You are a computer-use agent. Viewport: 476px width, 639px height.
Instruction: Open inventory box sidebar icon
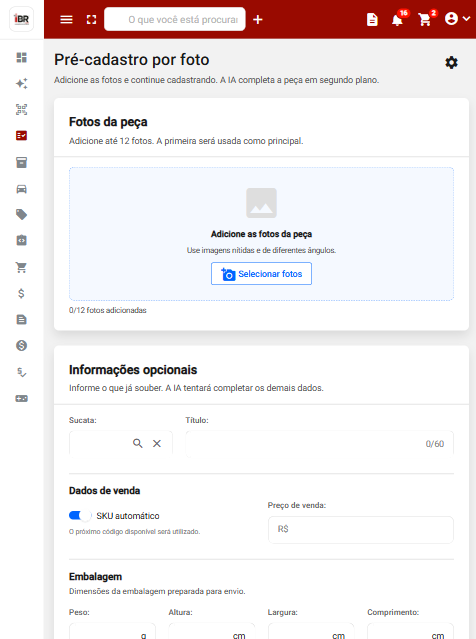tap(22, 162)
